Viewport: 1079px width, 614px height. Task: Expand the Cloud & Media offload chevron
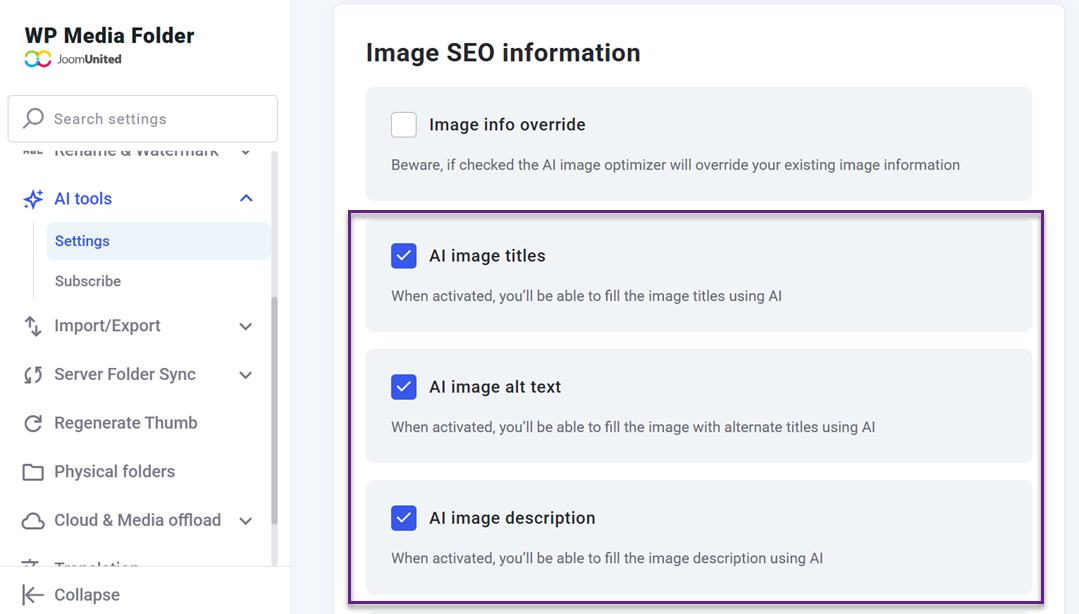(246, 521)
